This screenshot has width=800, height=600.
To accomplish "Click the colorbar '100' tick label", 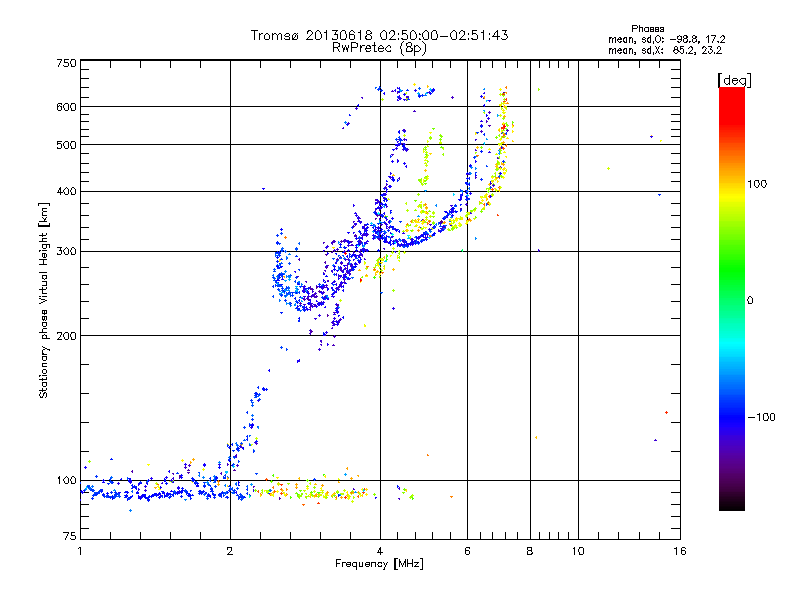I will click(x=757, y=184).
